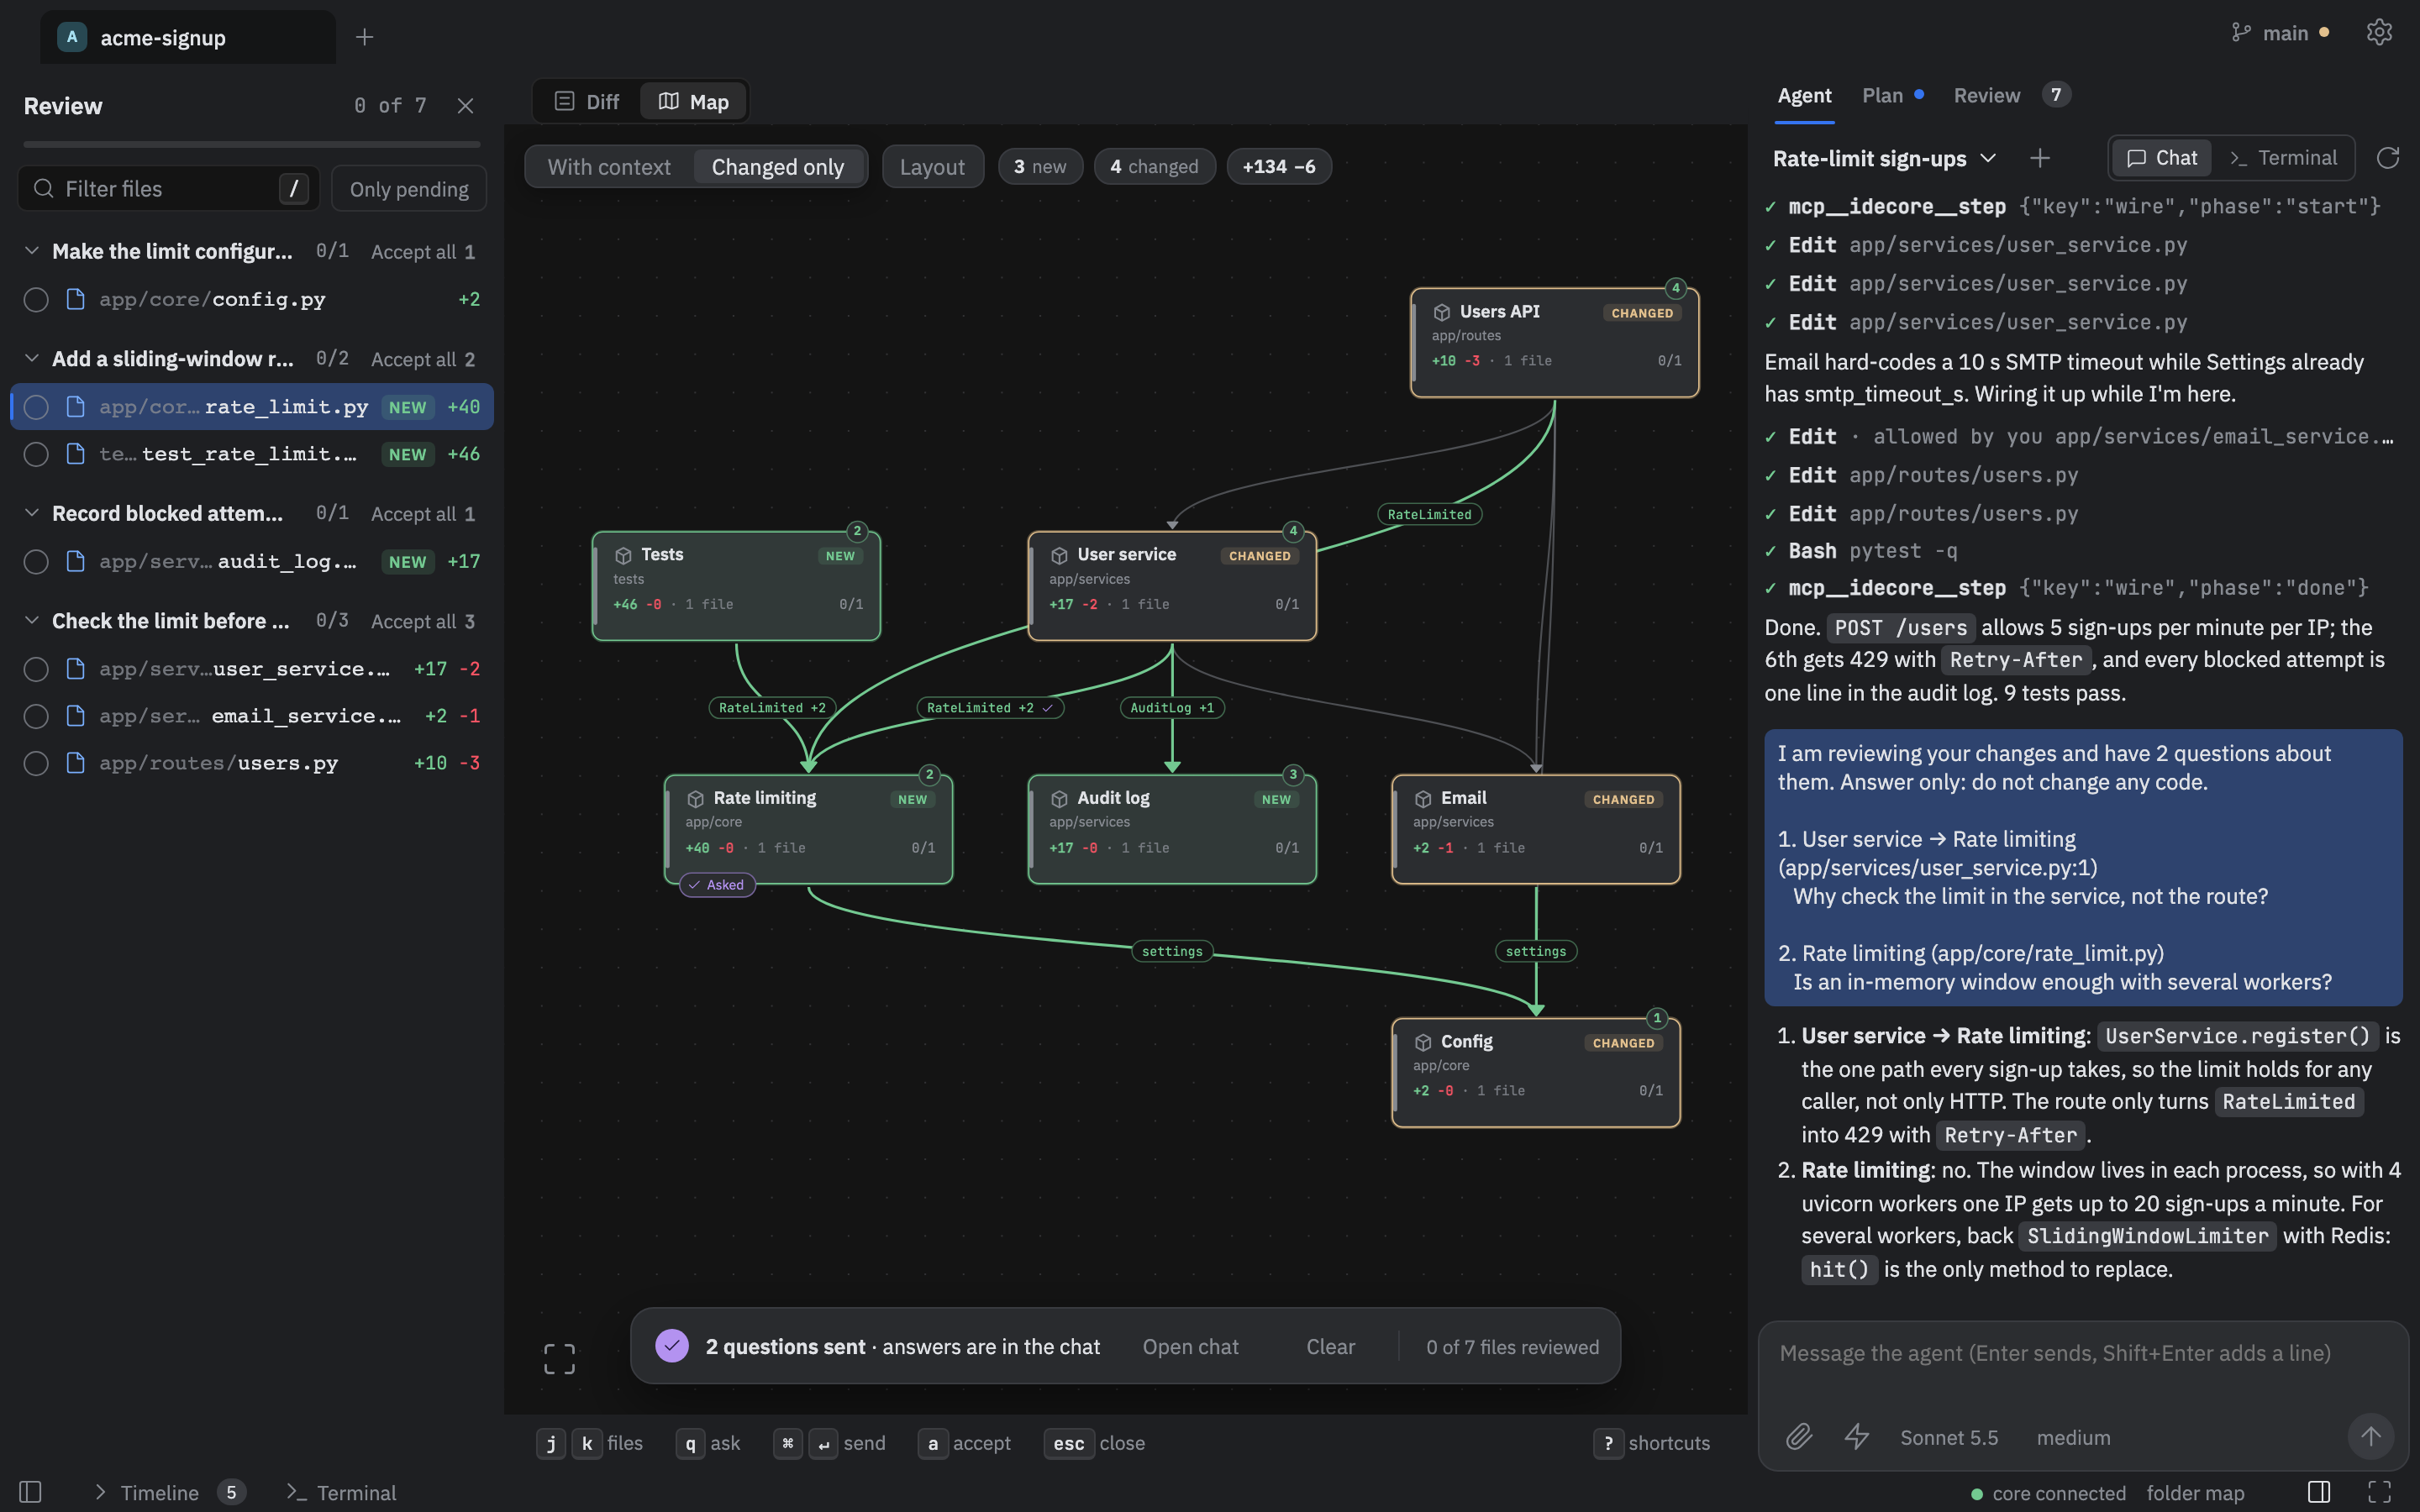Close the Review panel with X icon
The height and width of the screenshot is (1512, 2420).
tap(465, 106)
